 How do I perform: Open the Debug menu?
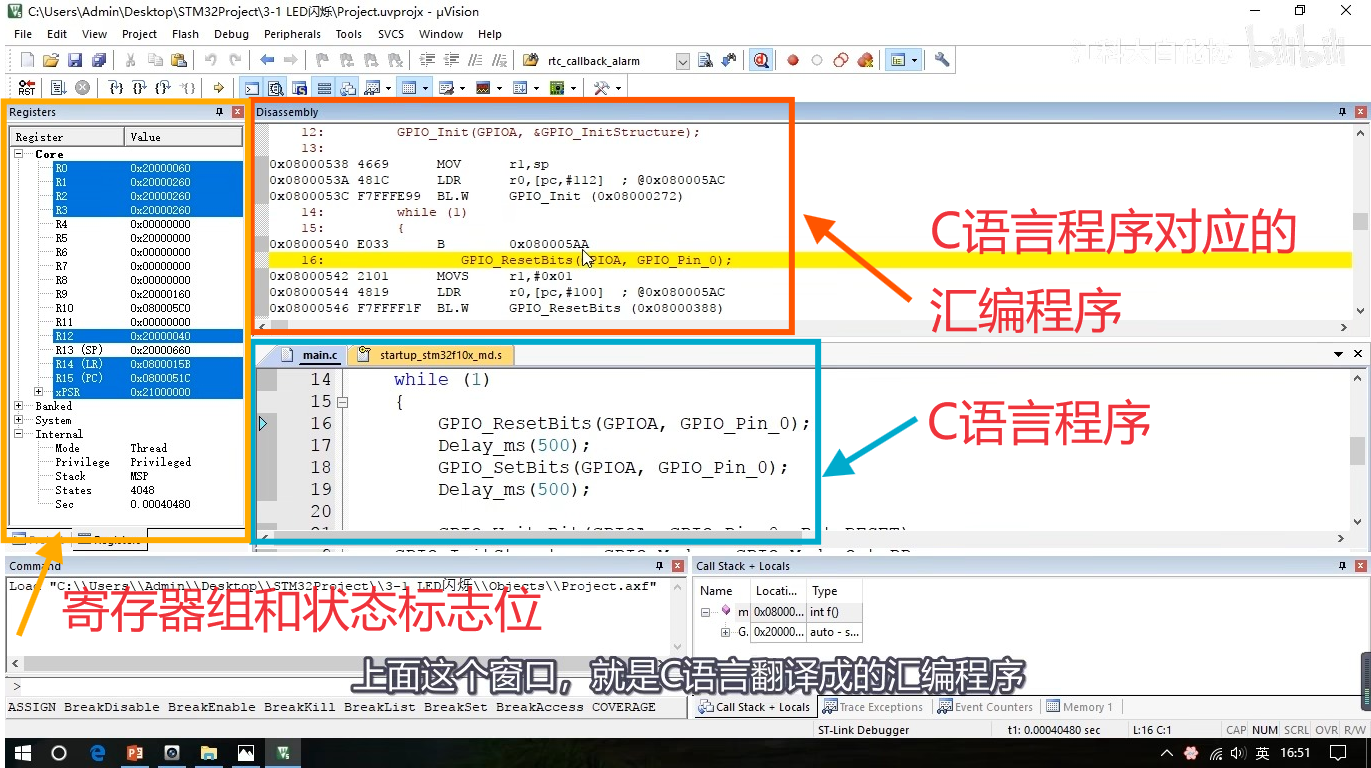point(231,34)
